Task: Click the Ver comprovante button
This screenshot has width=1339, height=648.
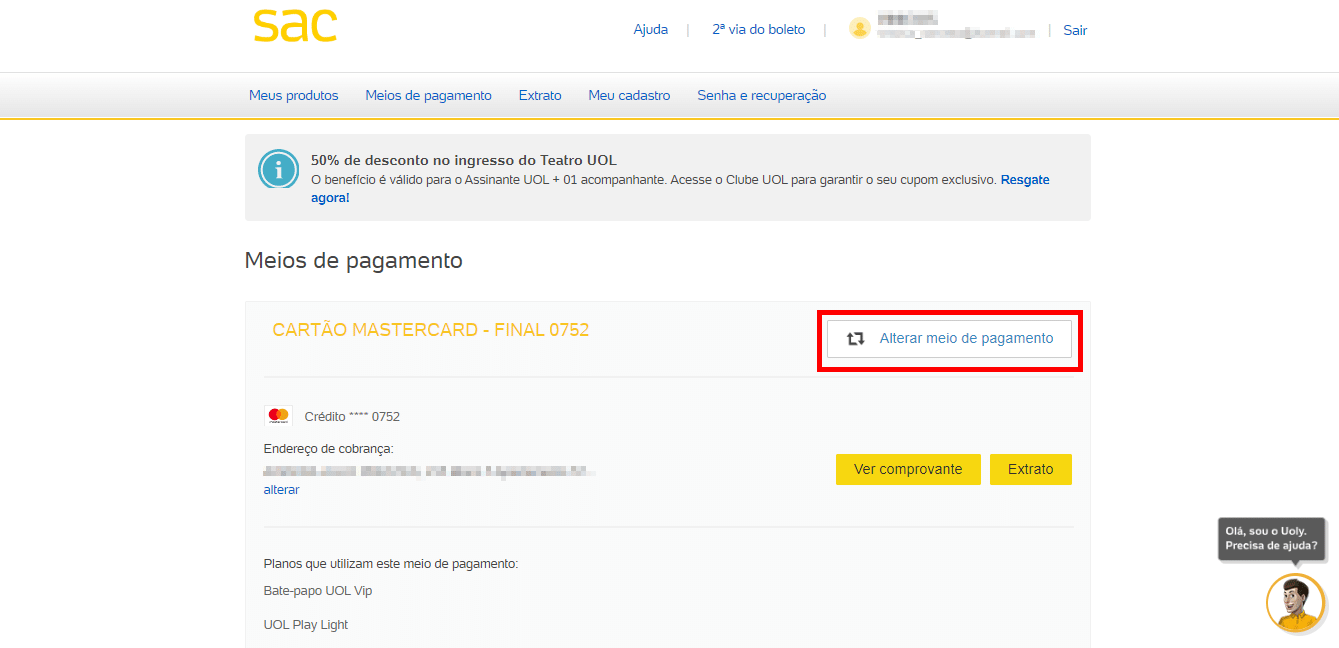Action: [x=908, y=469]
